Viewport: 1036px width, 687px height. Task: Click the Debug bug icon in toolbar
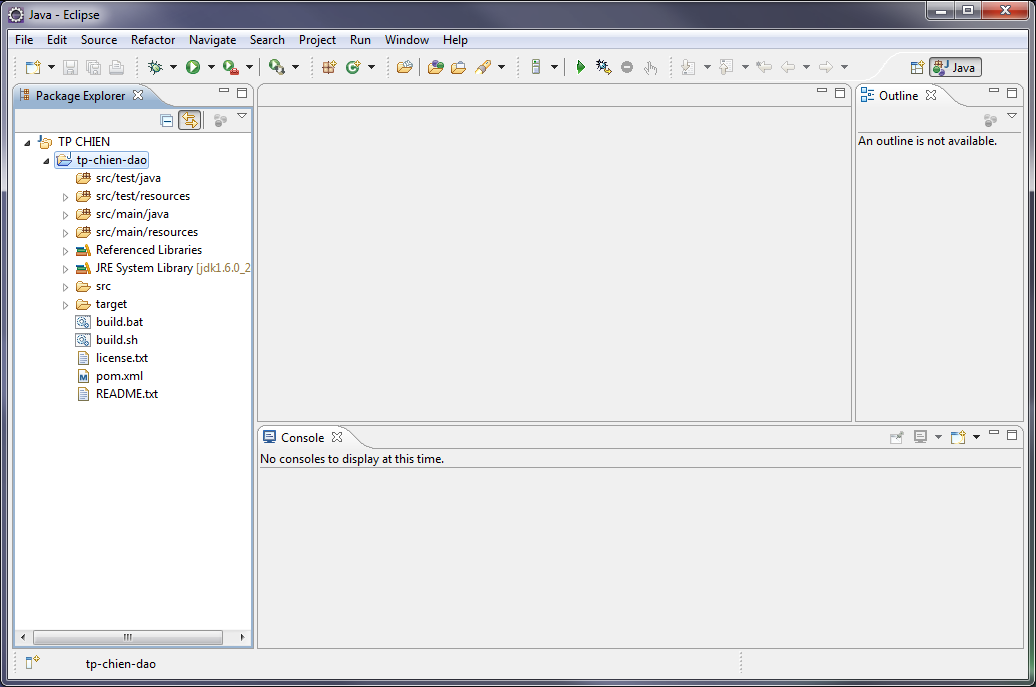(x=154, y=67)
